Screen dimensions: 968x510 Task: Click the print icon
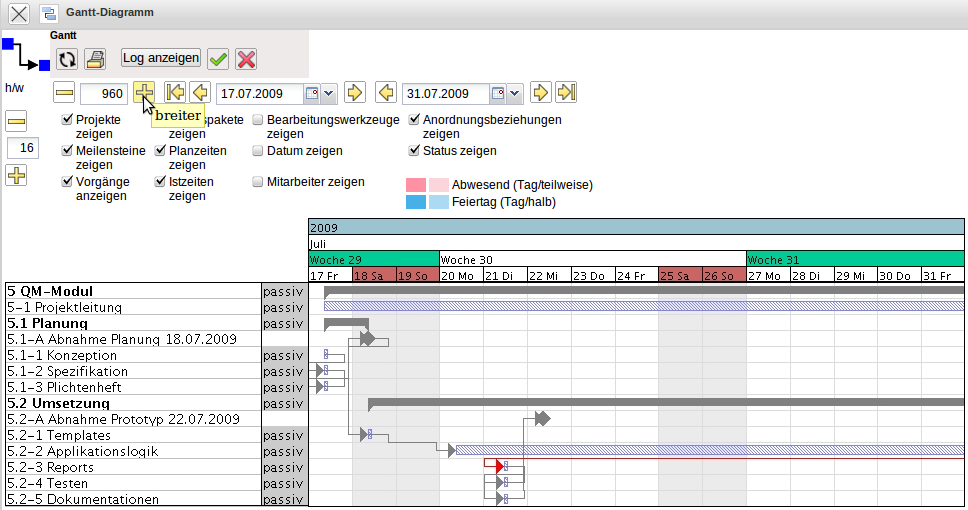[x=94, y=59]
